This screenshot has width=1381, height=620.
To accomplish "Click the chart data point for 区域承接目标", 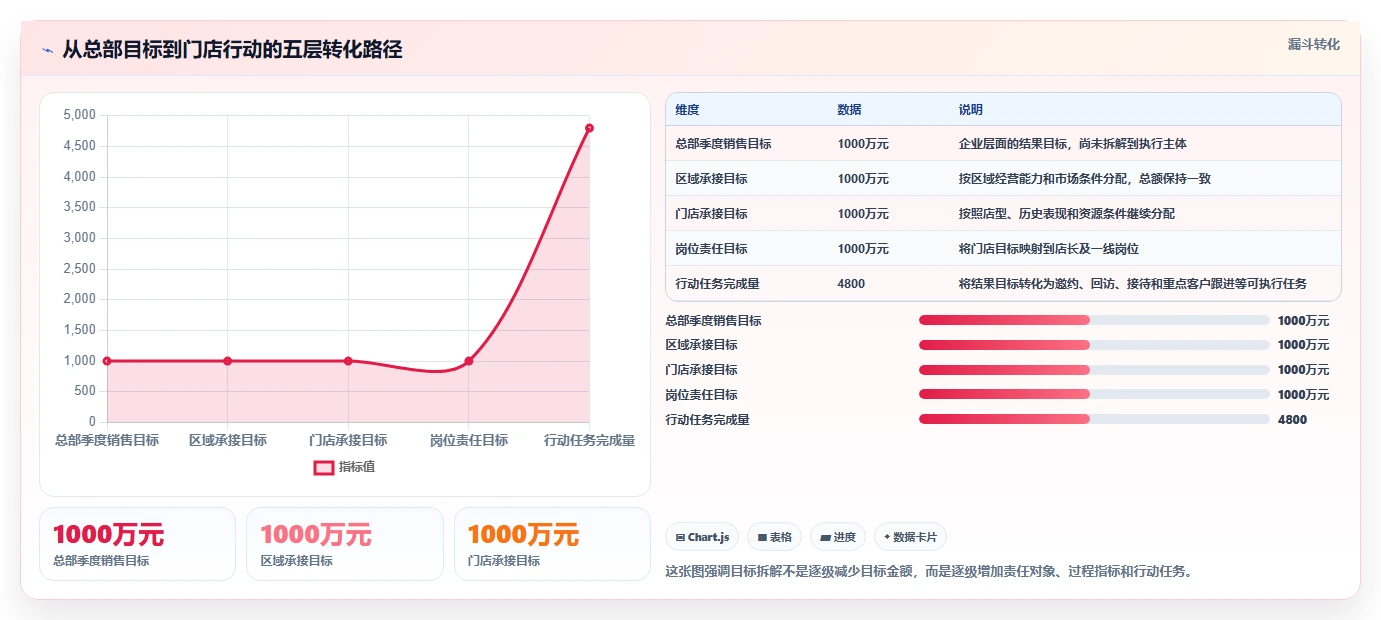I will click(x=227, y=361).
